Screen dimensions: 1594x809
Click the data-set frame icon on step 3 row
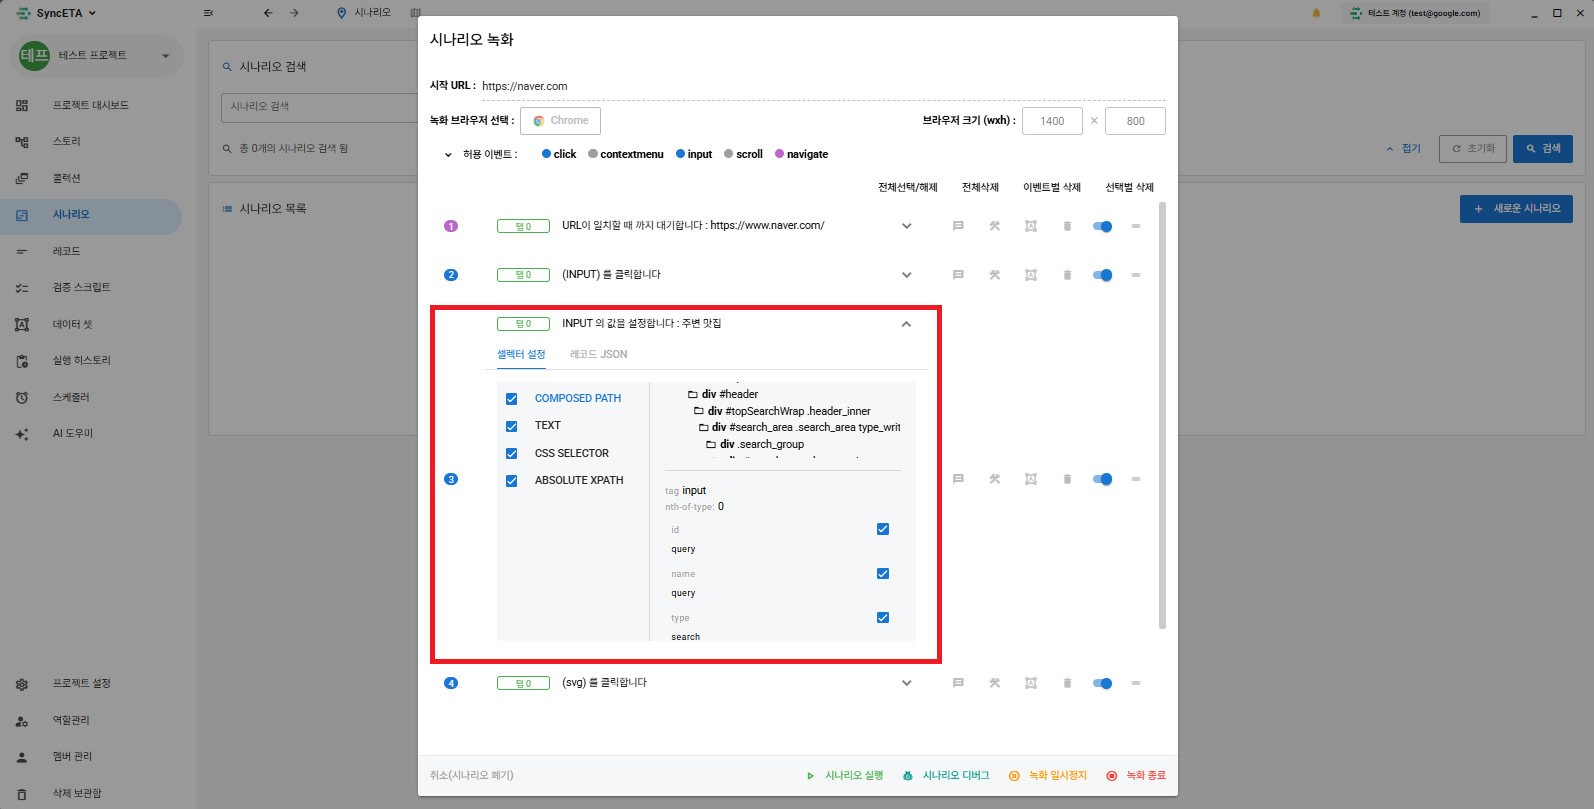pyautogui.click(x=1031, y=479)
